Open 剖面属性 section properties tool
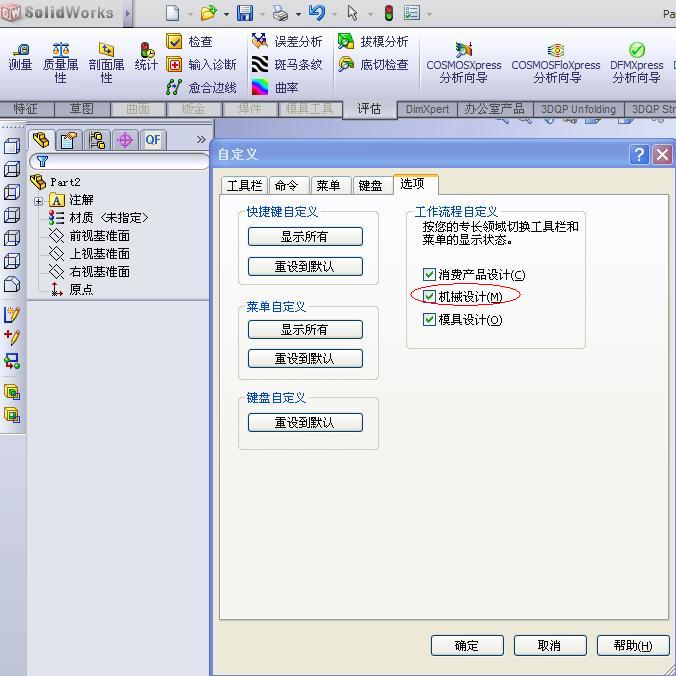 (106, 63)
